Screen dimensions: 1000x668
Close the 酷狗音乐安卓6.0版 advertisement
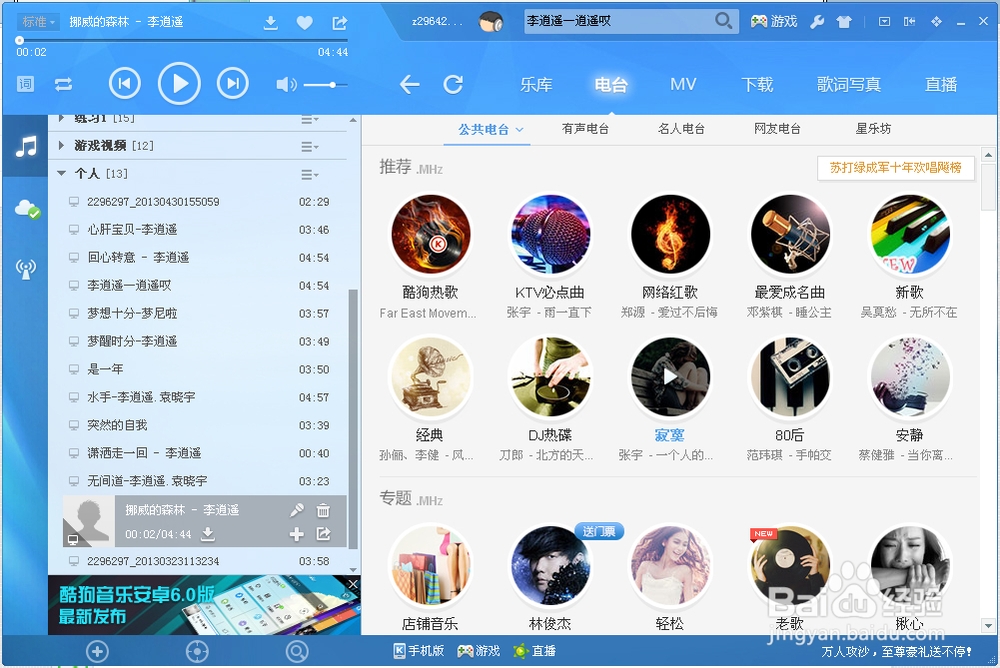coord(353,584)
